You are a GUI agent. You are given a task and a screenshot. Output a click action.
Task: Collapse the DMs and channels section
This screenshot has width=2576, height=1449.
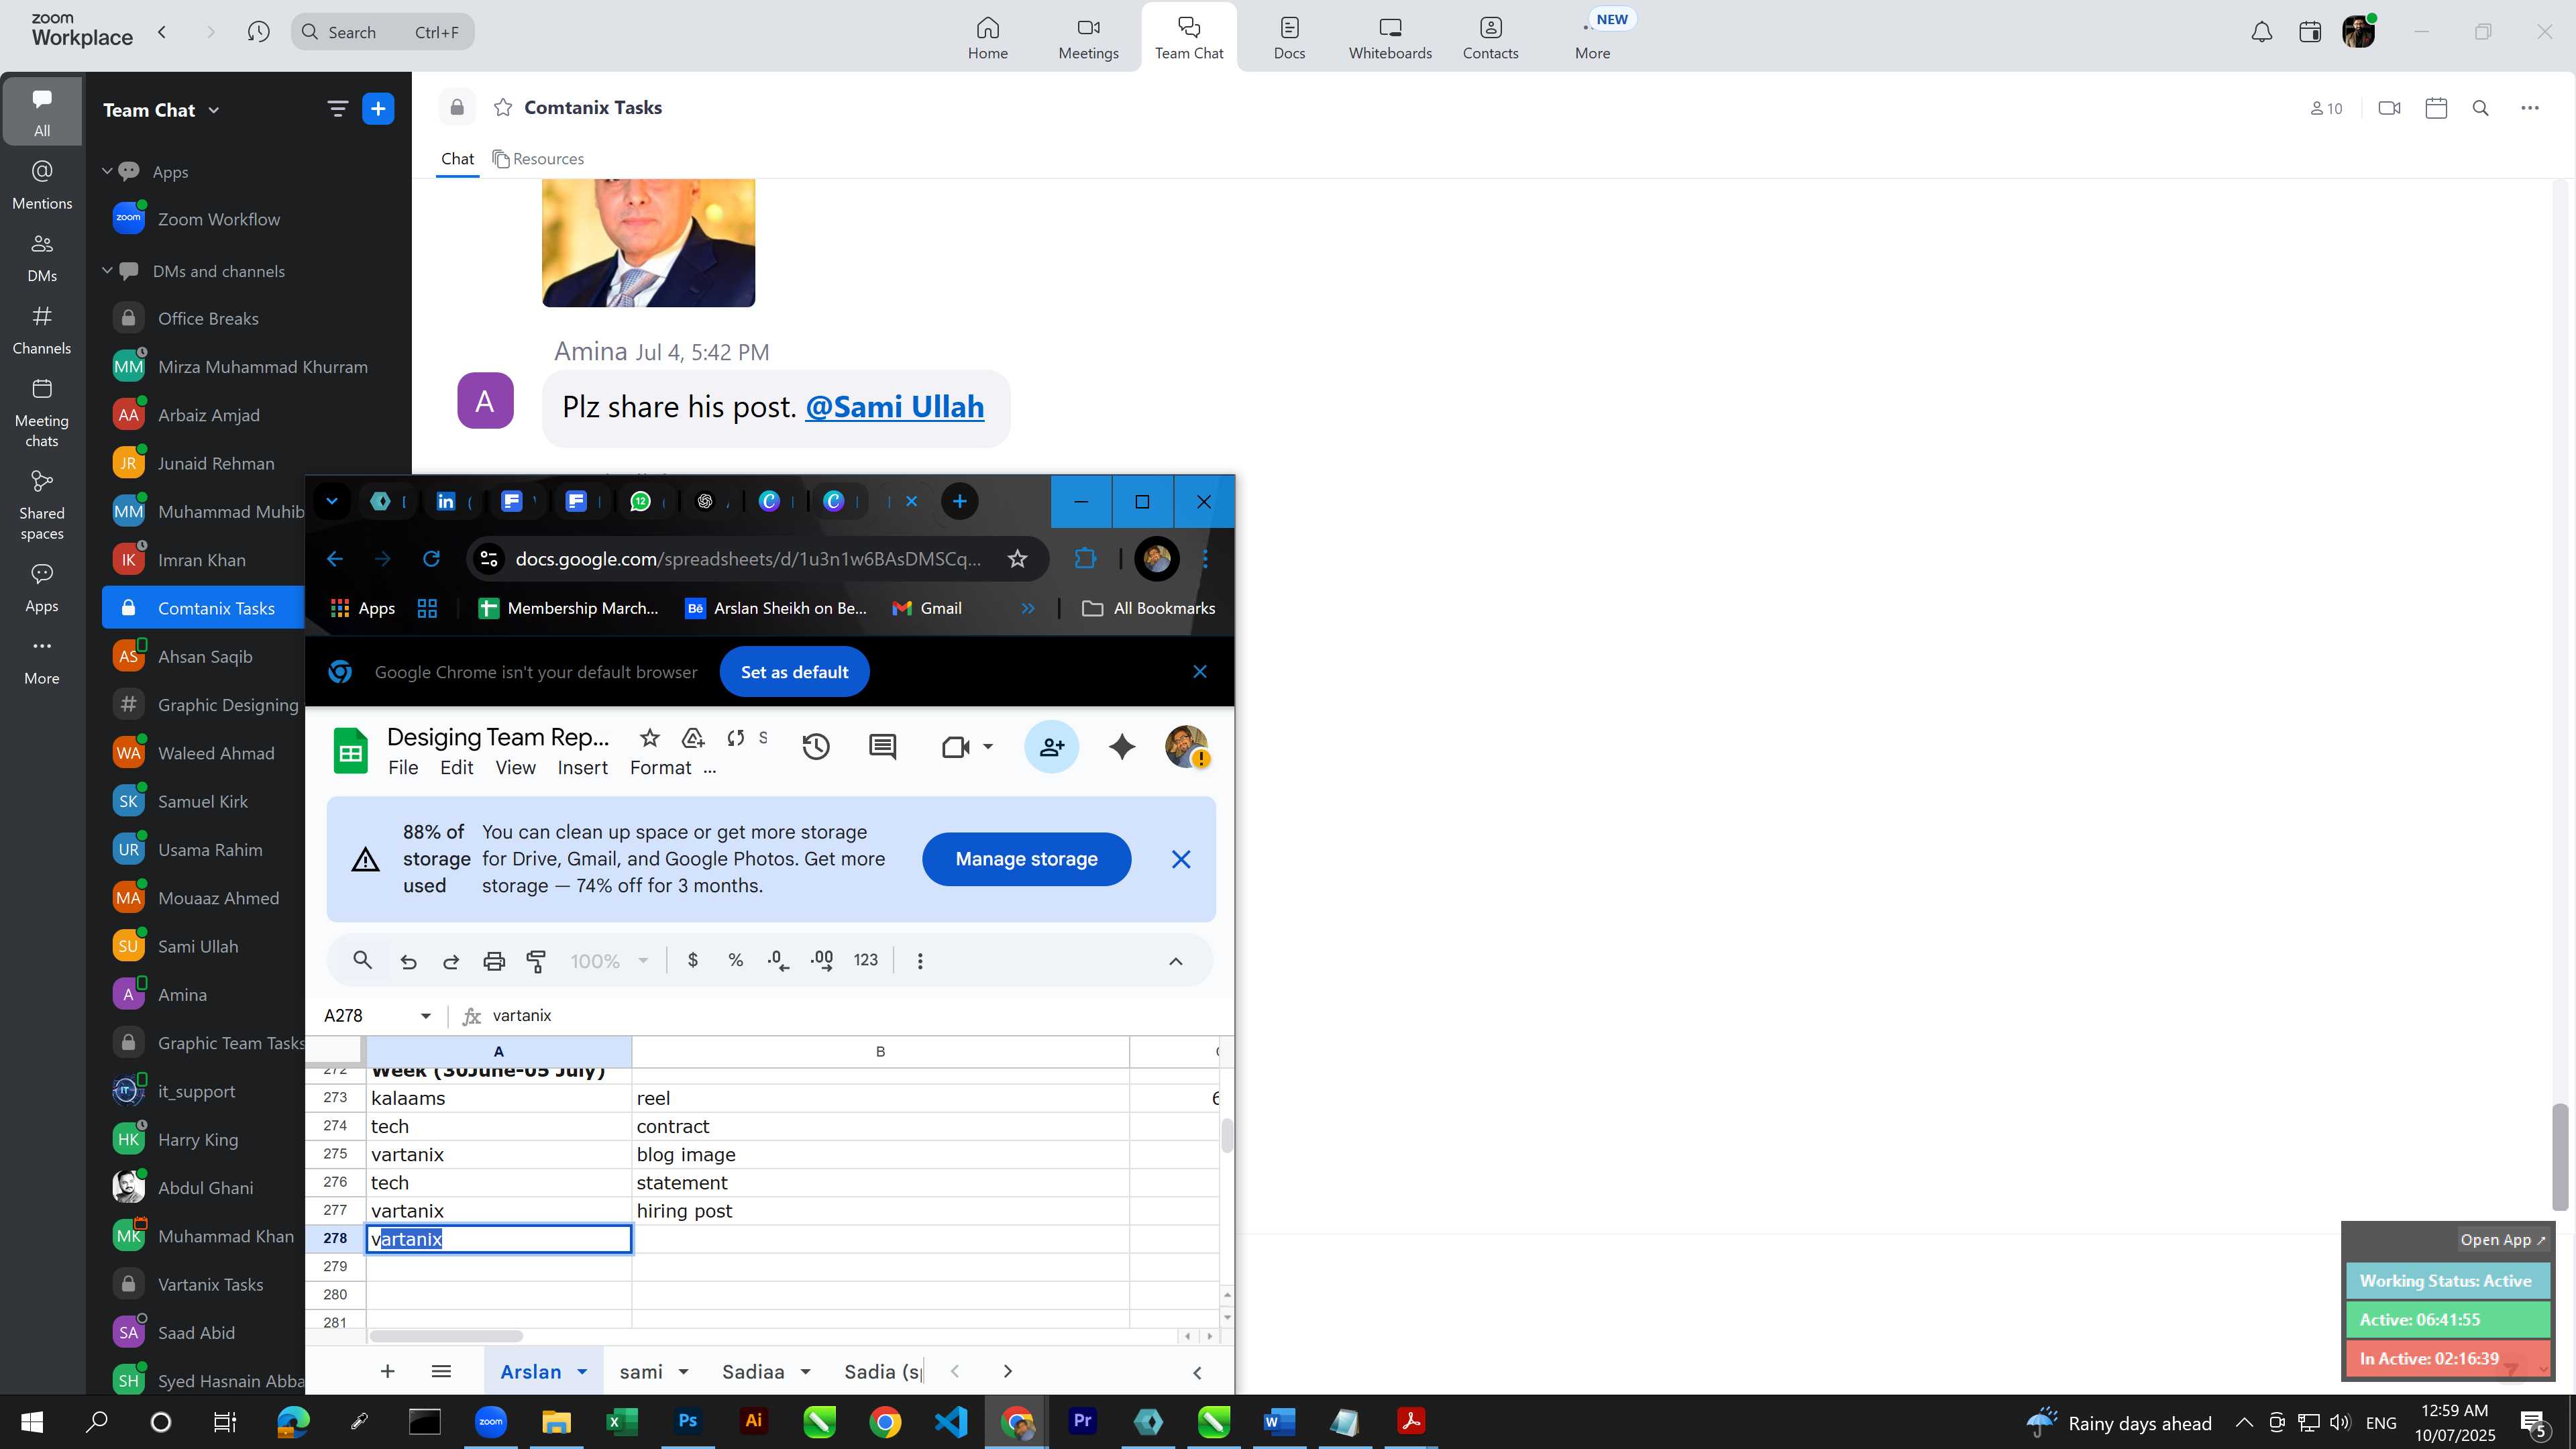click(x=107, y=270)
